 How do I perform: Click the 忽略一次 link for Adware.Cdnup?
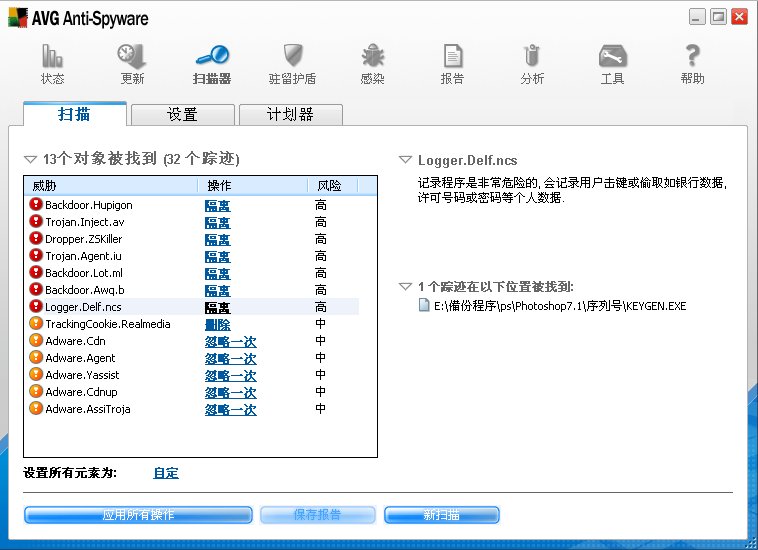pos(231,393)
